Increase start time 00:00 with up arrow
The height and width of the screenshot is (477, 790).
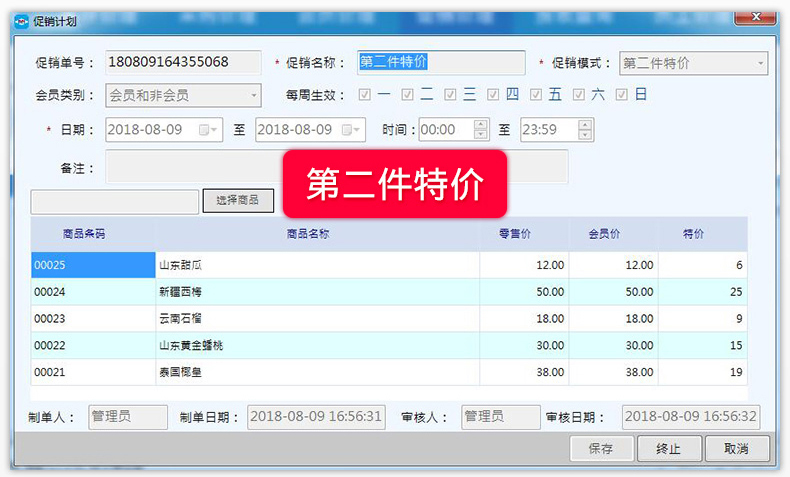(x=481, y=124)
